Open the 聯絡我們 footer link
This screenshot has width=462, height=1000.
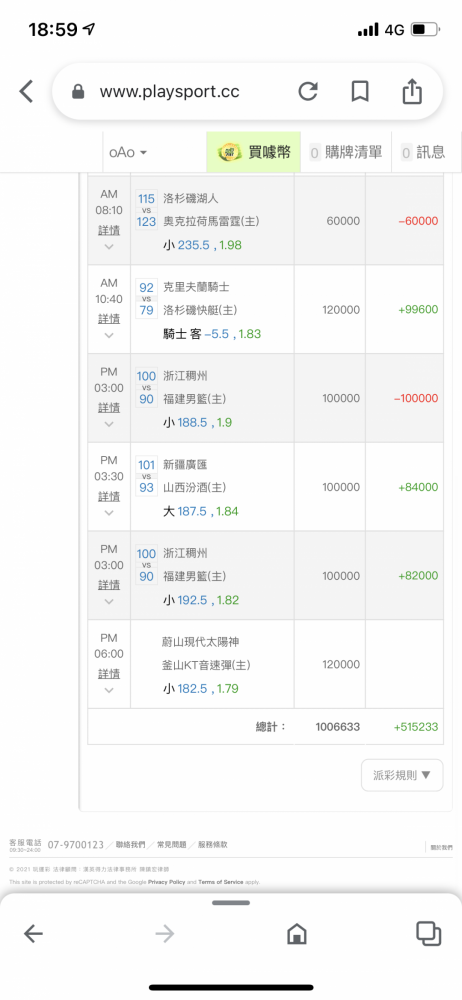(x=130, y=844)
